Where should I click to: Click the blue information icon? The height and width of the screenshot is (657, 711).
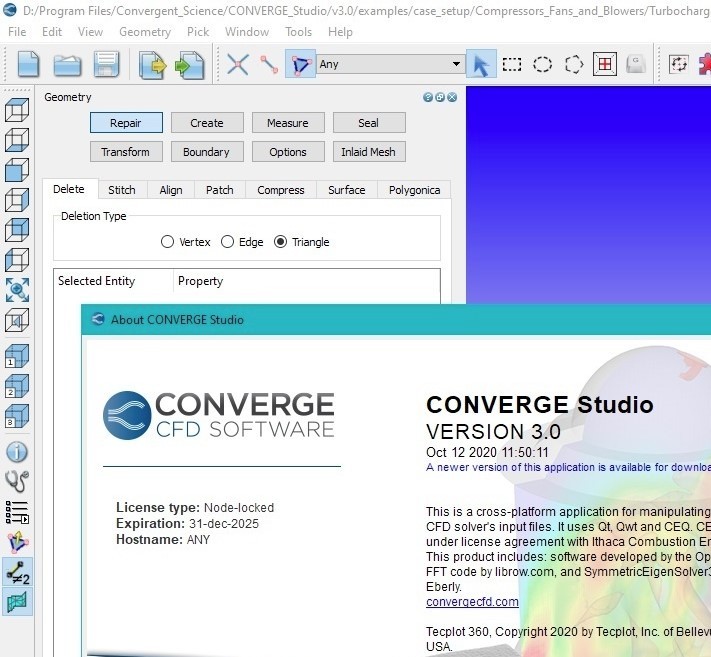(x=17, y=451)
